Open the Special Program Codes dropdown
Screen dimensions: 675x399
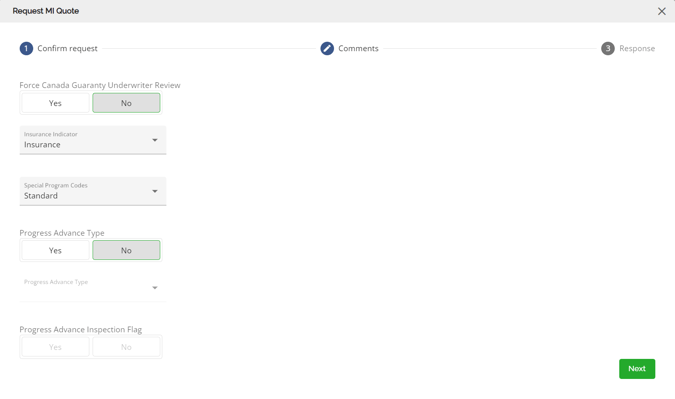pyautogui.click(x=93, y=191)
